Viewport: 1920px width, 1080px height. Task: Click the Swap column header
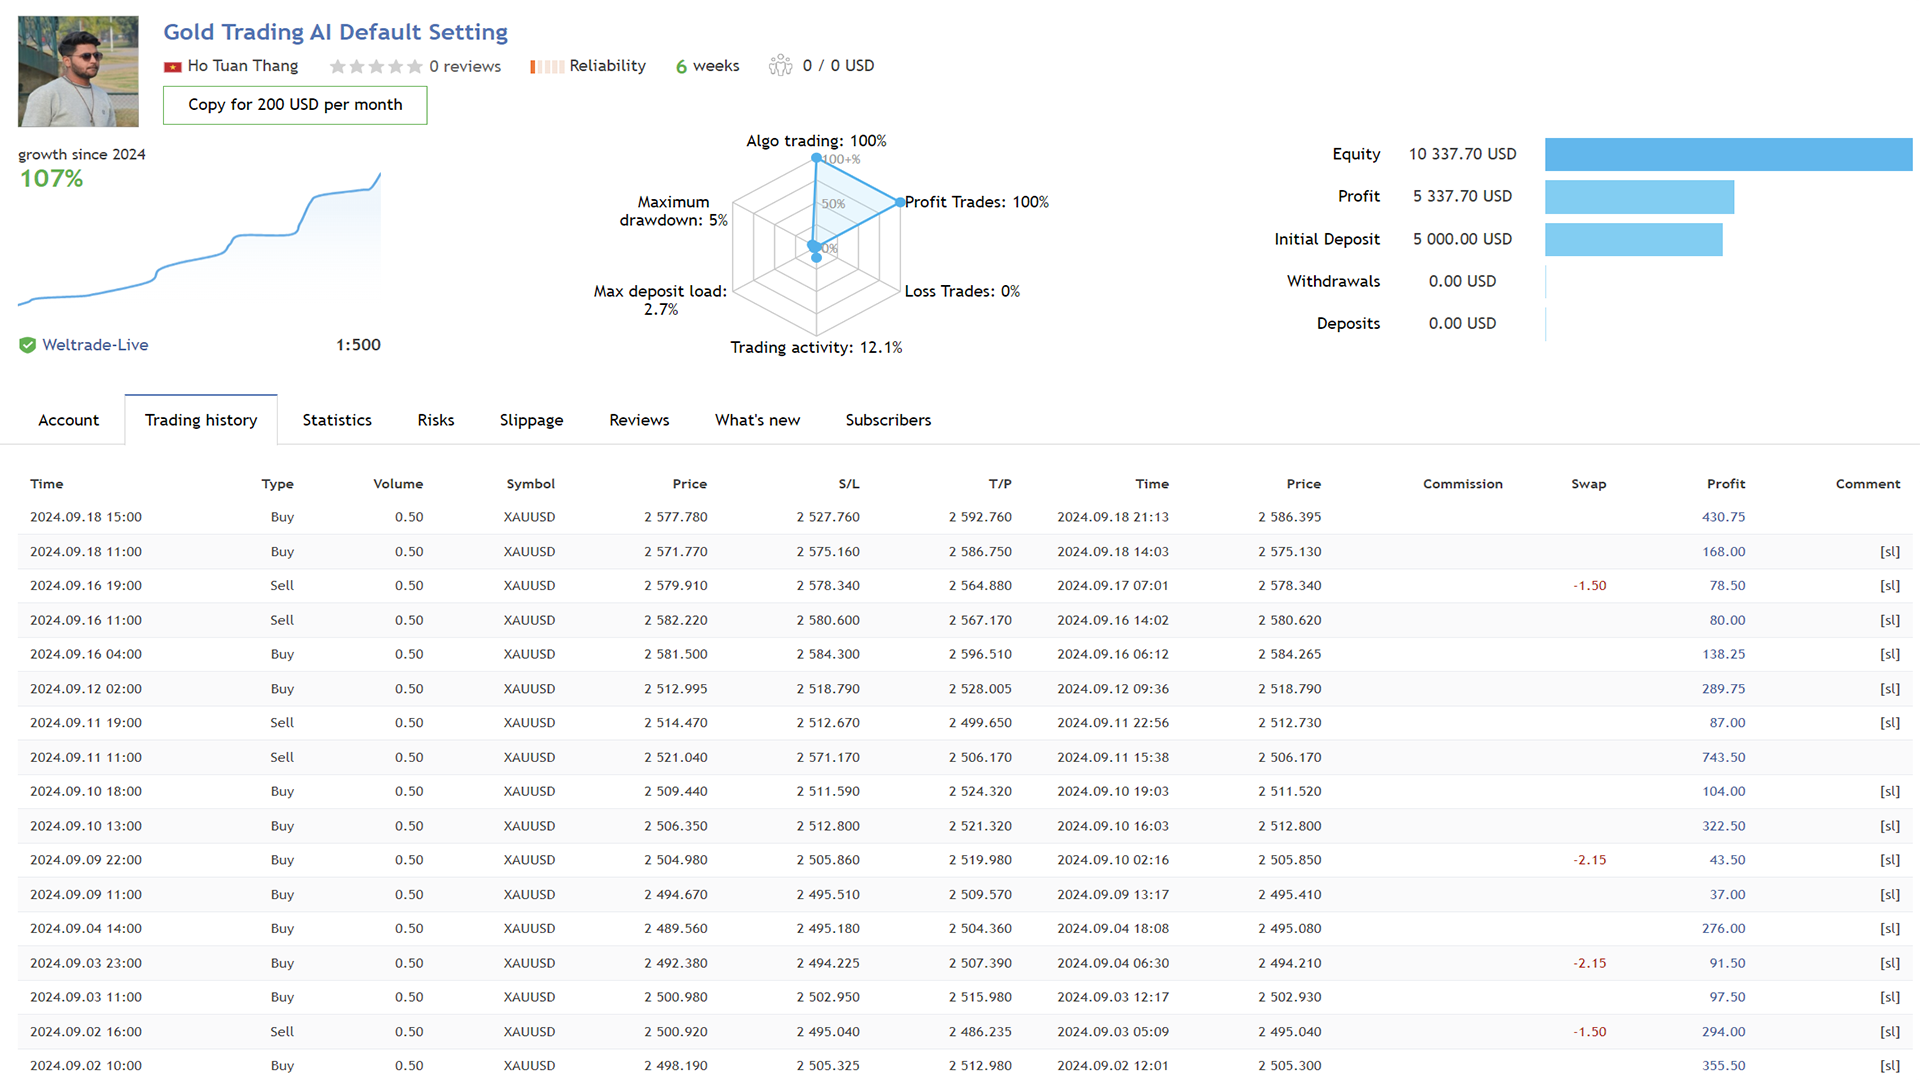(x=1588, y=484)
